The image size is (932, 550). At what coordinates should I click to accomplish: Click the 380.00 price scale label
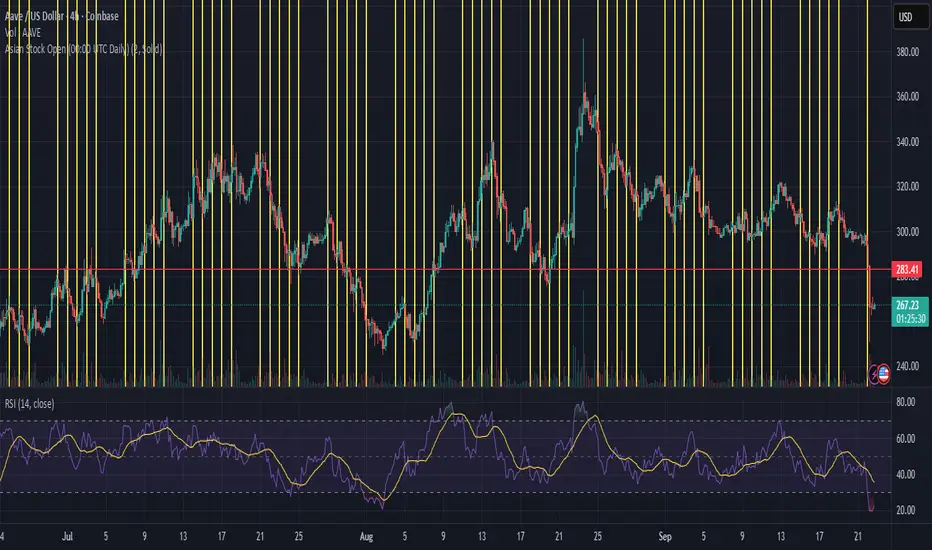908,52
